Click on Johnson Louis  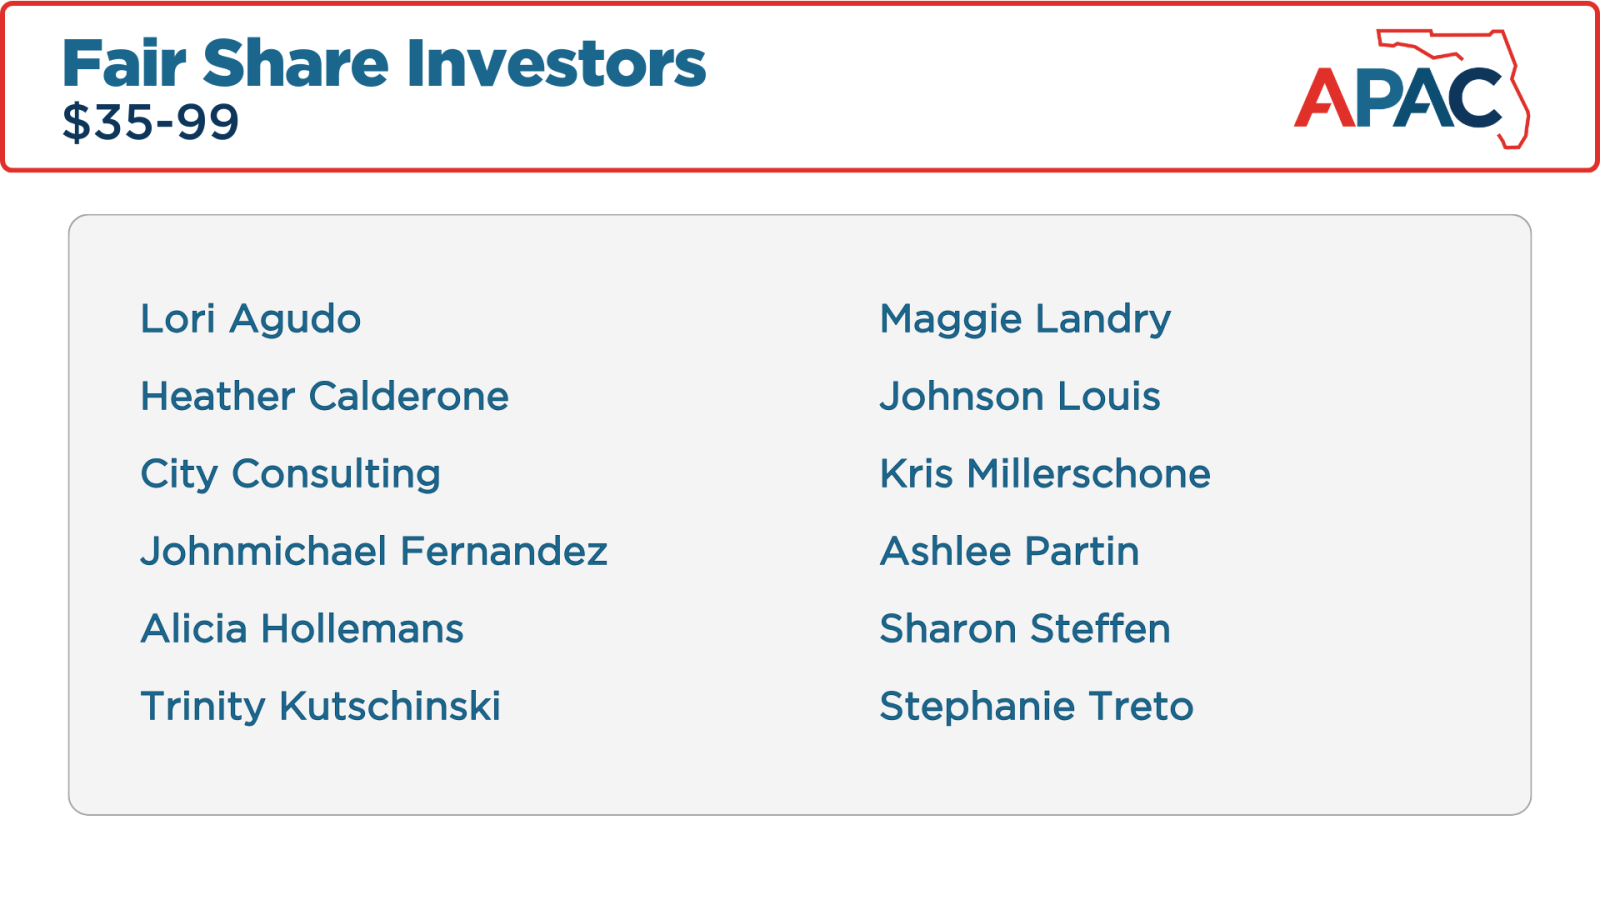click(1020, 396)
